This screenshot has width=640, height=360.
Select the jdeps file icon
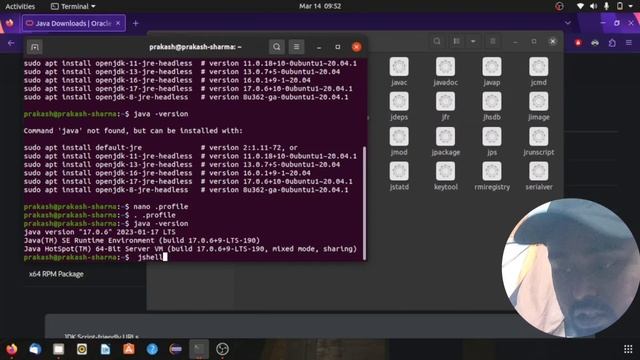click(x=399, y=102)
